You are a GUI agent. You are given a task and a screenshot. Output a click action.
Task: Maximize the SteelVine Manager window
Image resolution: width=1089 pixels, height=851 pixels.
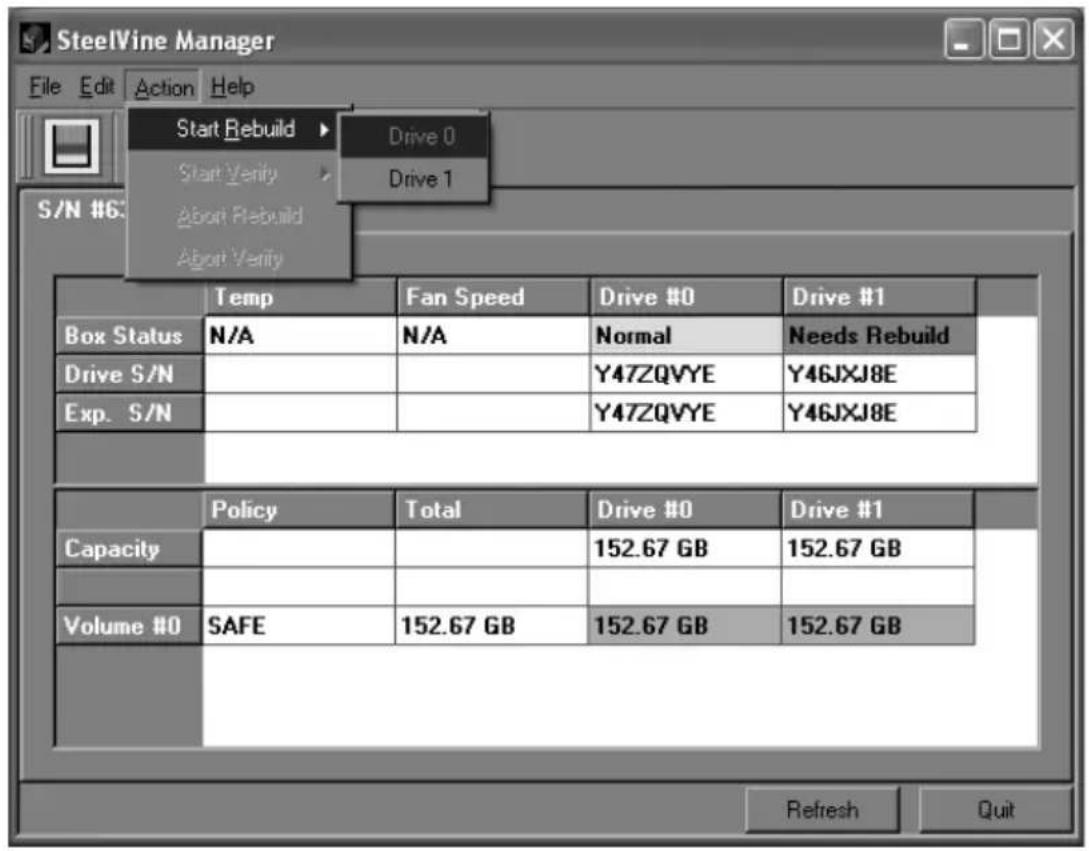(1008, 40)
